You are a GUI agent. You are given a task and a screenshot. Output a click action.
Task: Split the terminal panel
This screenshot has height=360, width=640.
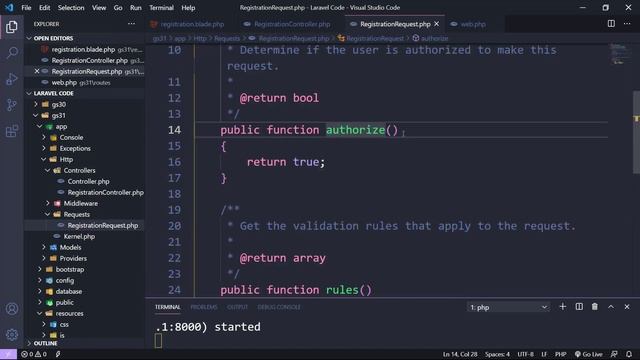click(x=579, y=307)
